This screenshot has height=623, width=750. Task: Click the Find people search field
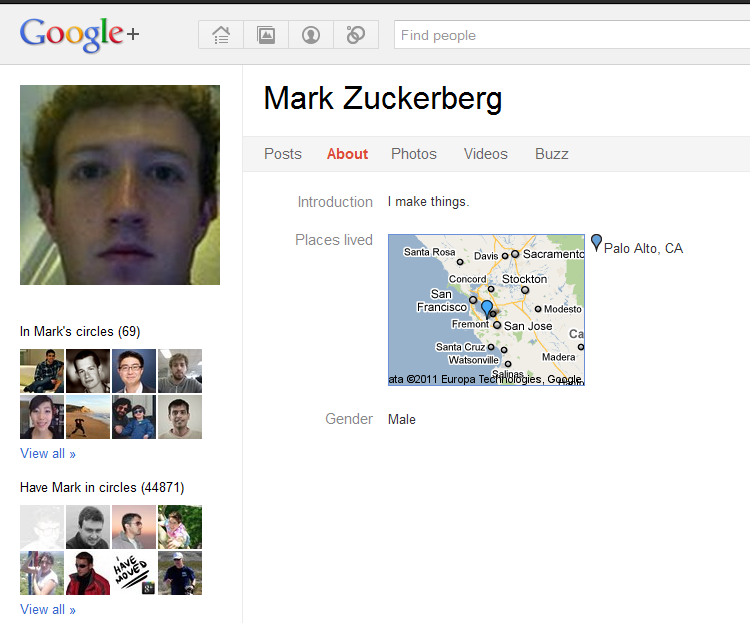[570, 35]
